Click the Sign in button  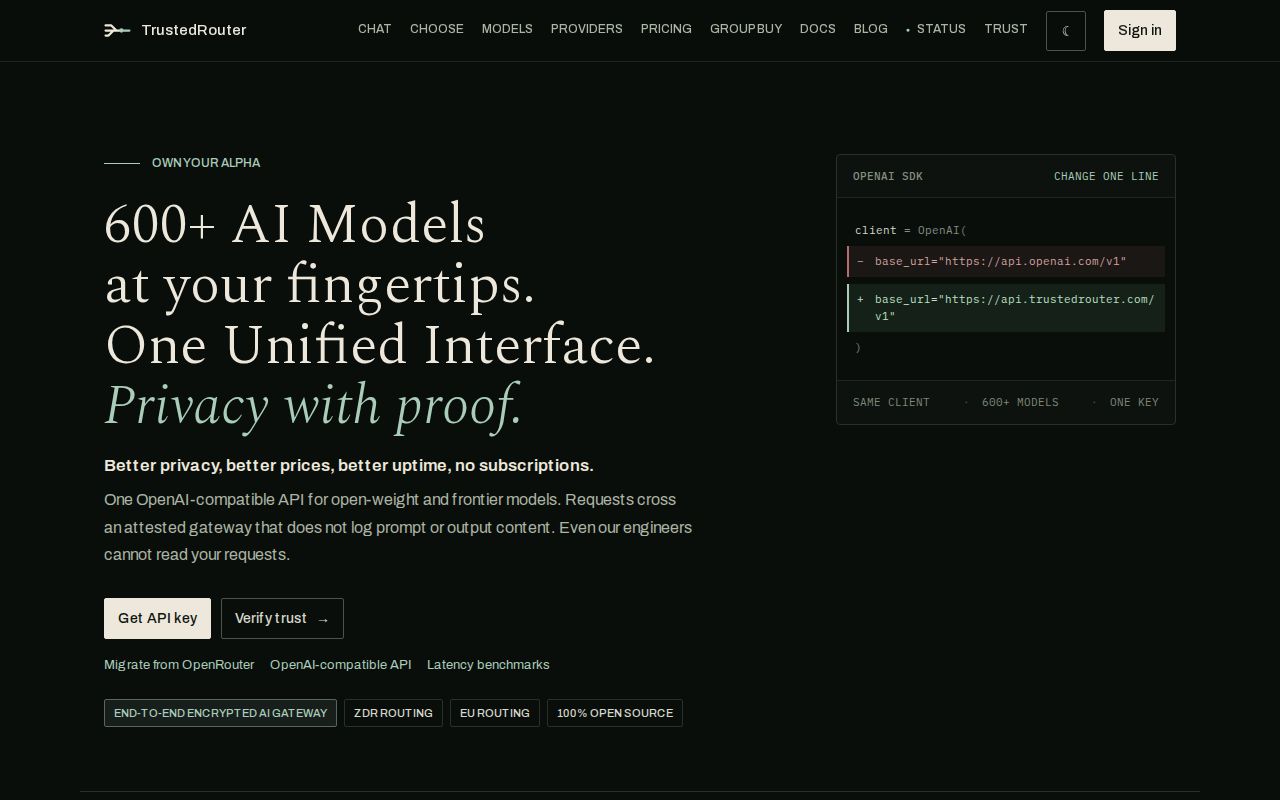click(x=1140, y=30)
